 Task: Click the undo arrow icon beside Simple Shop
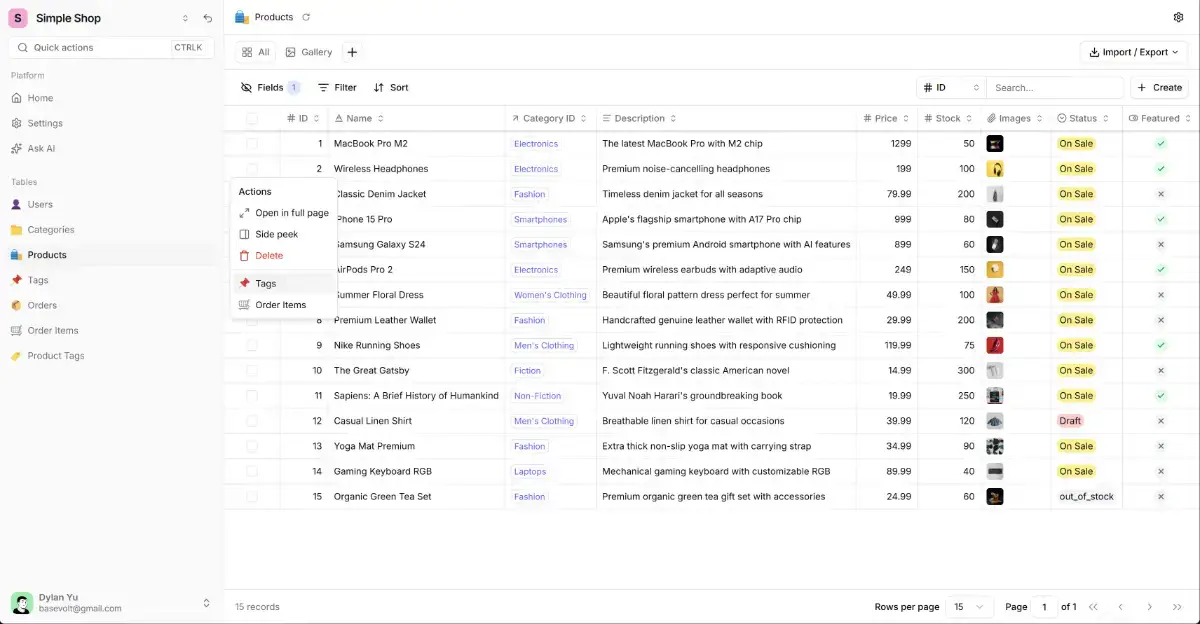coord(207,18)
